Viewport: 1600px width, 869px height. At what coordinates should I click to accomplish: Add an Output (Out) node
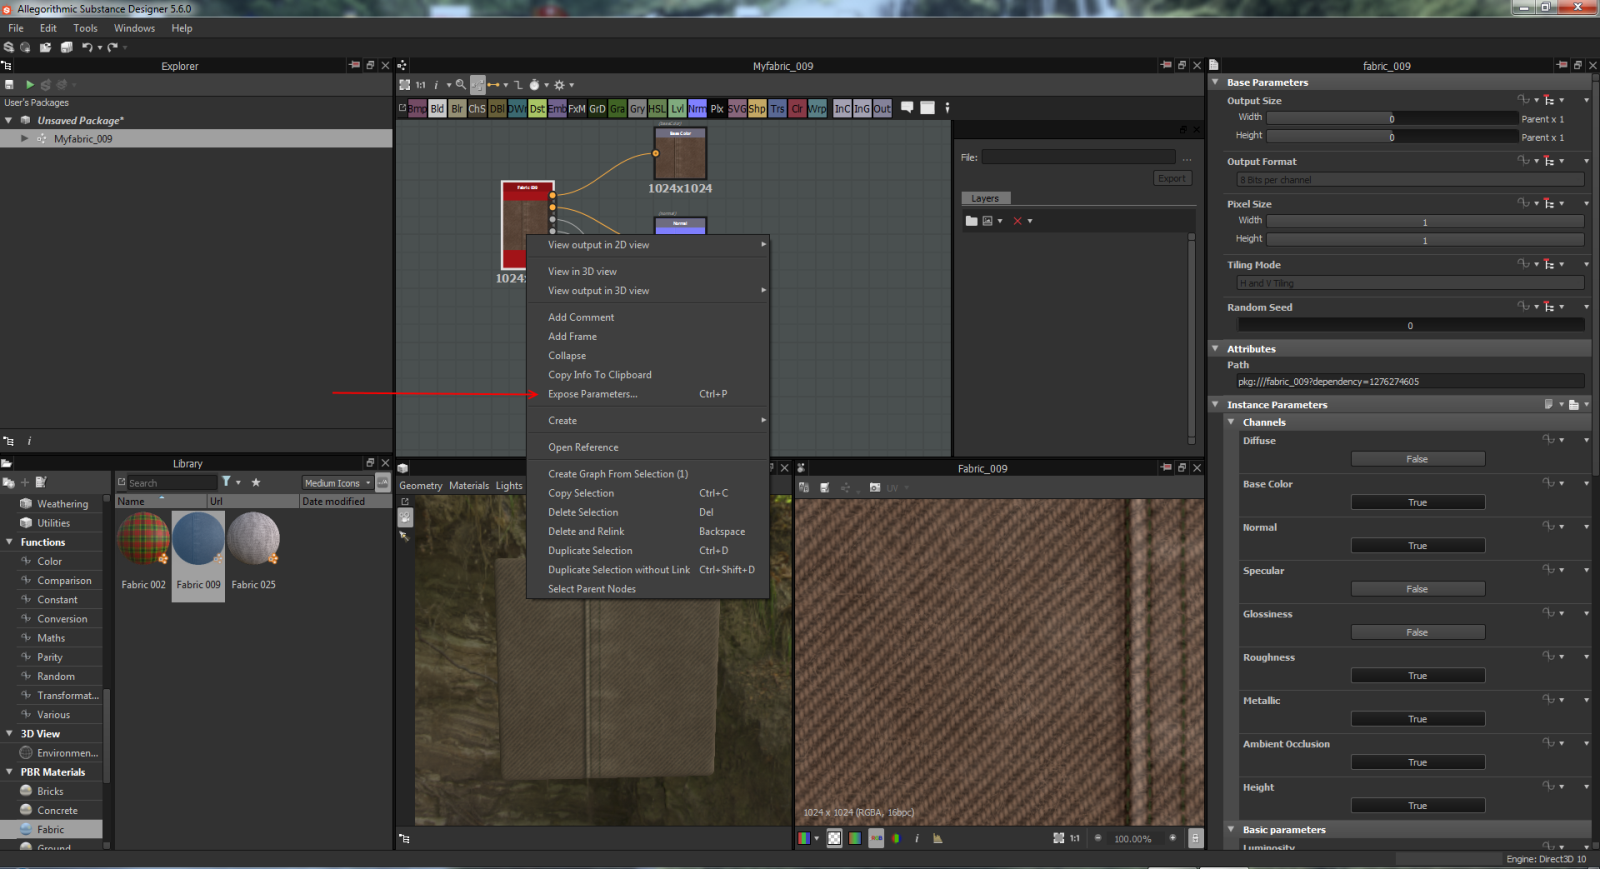[x=882, y=108]
